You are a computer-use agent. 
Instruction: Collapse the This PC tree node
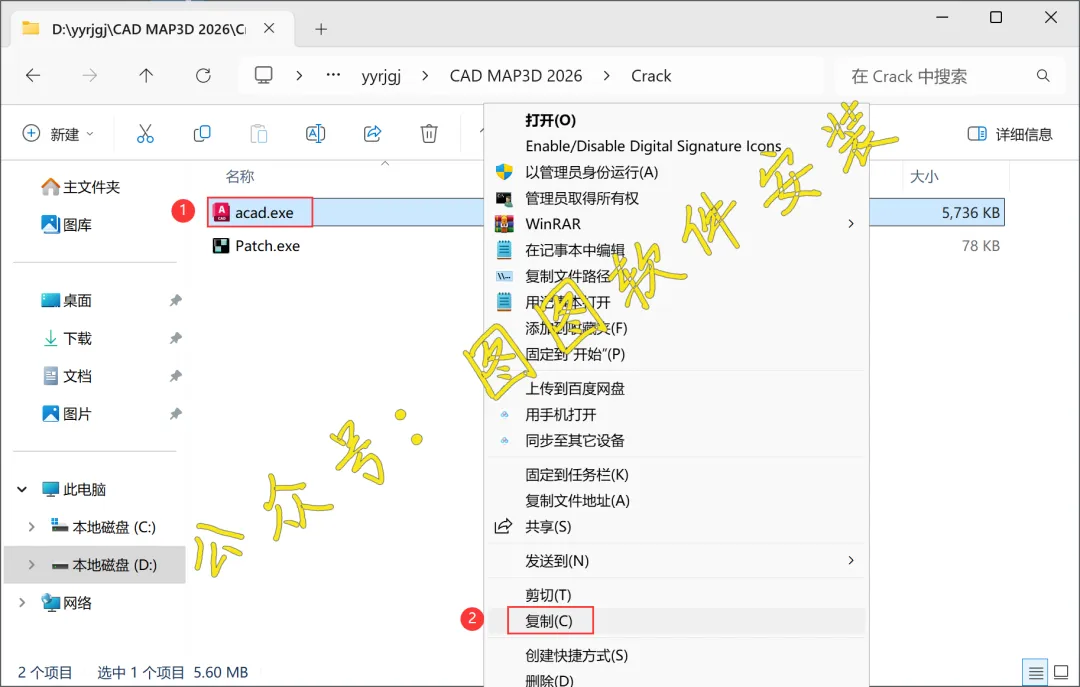[22, 489]
